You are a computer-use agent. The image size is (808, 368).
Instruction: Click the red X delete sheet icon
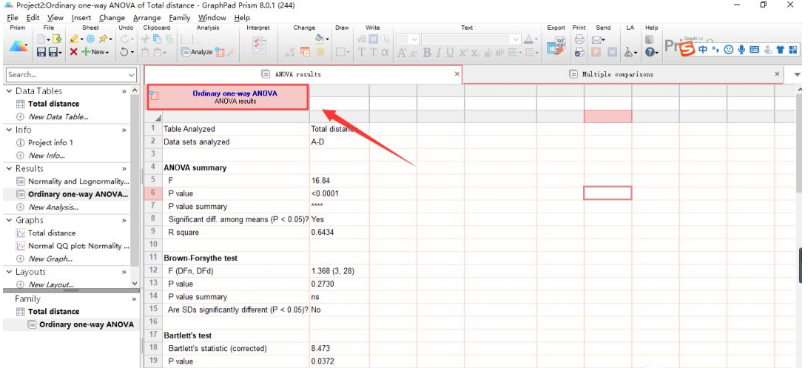tap(74, 52)
